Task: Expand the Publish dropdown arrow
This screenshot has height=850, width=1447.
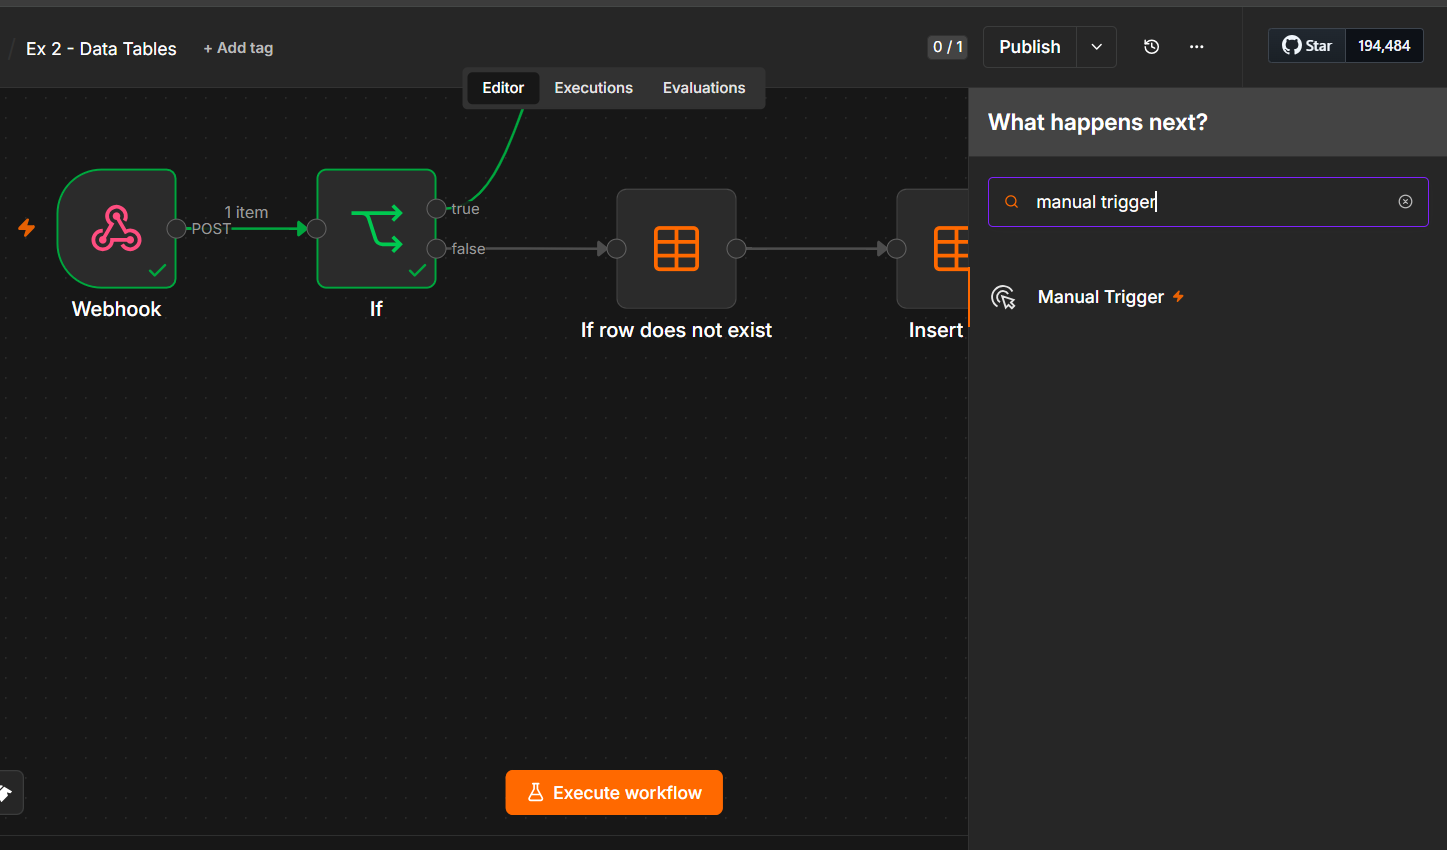Action: [1096, 47]
